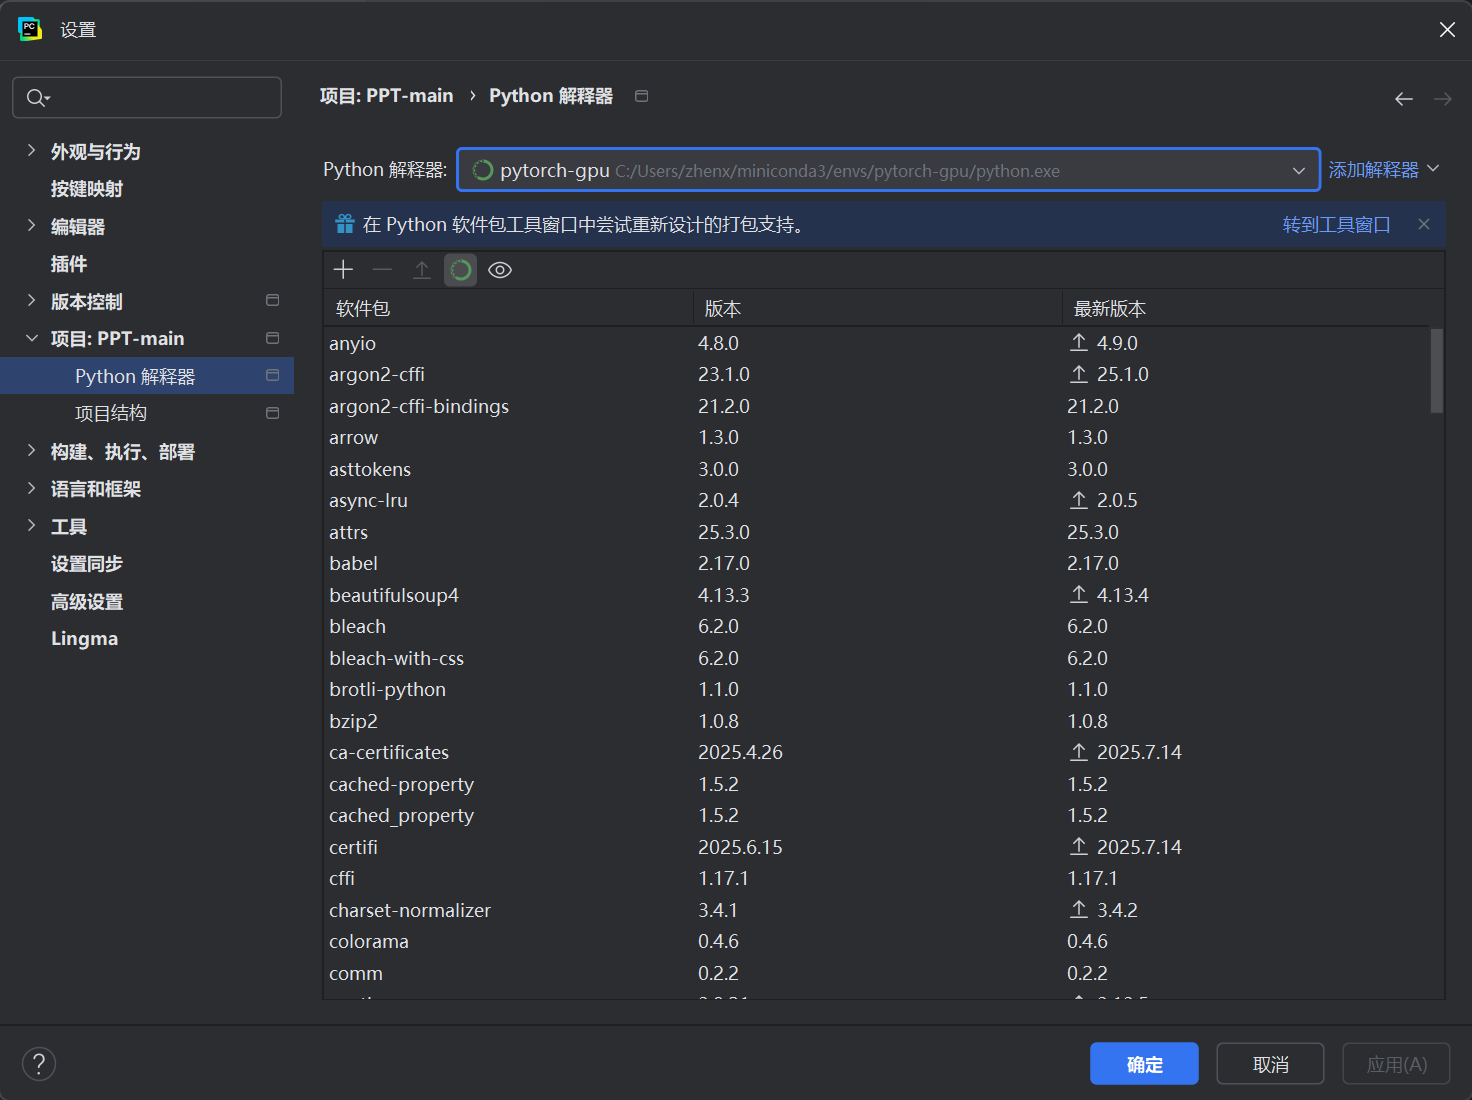
Task: Click the settings search field
Action: pos(147,97)
